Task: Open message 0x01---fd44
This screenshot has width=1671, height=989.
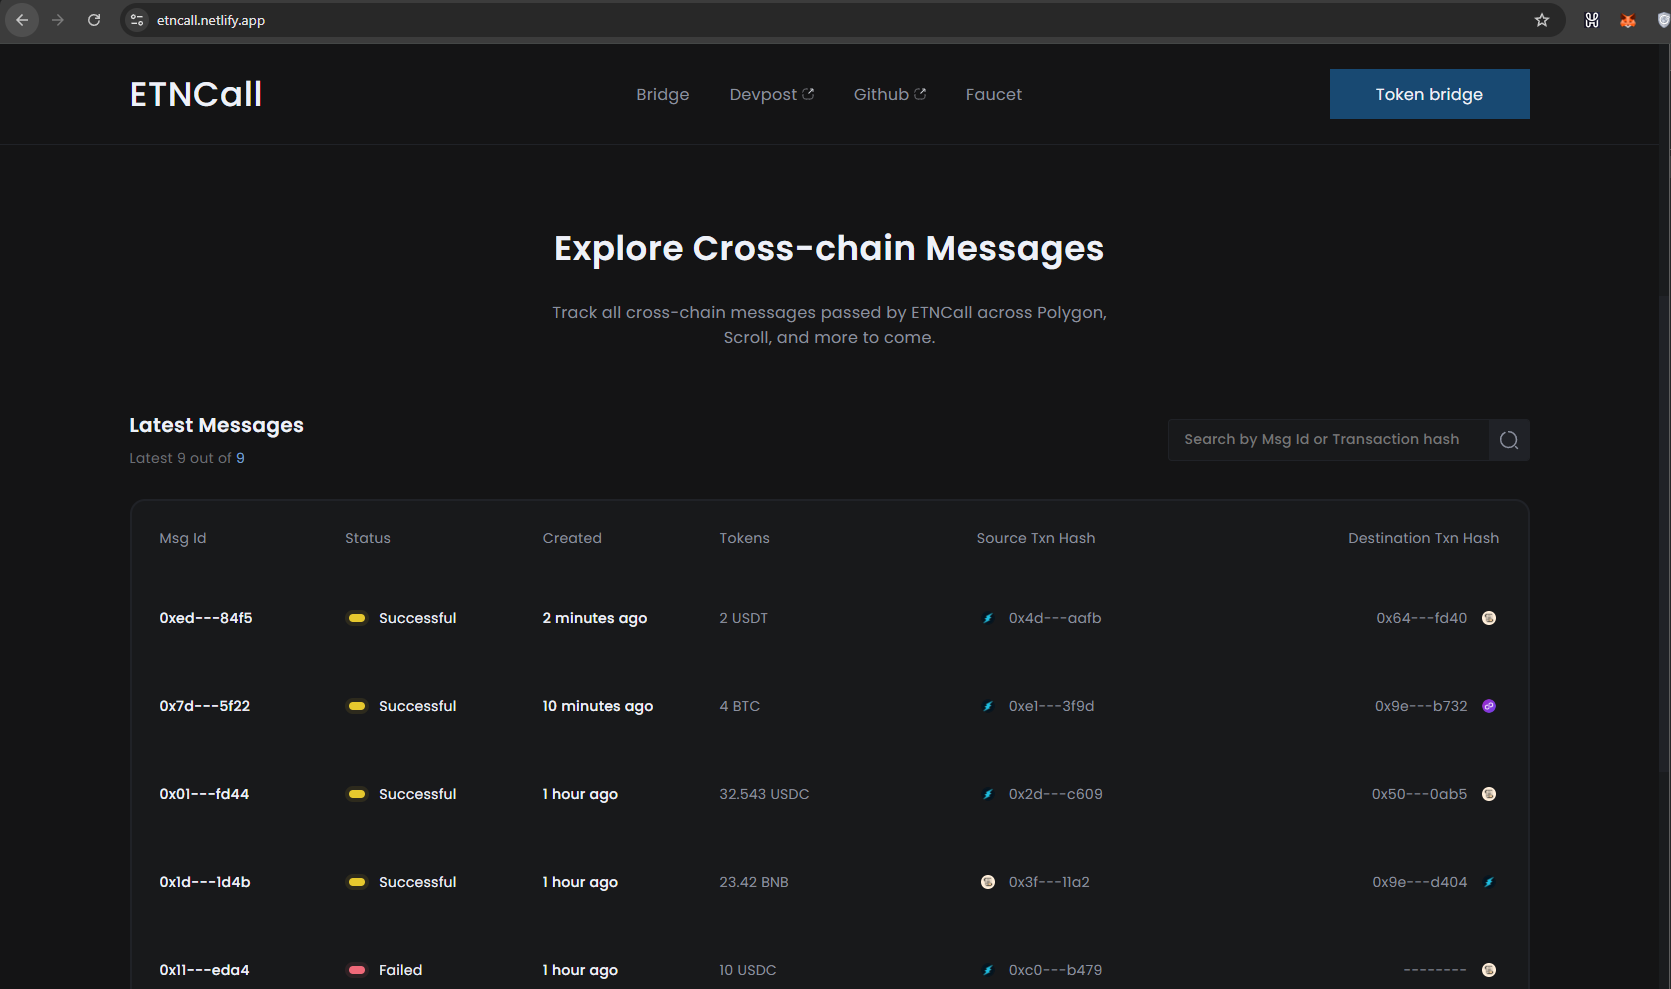Action: coord(204,794)
